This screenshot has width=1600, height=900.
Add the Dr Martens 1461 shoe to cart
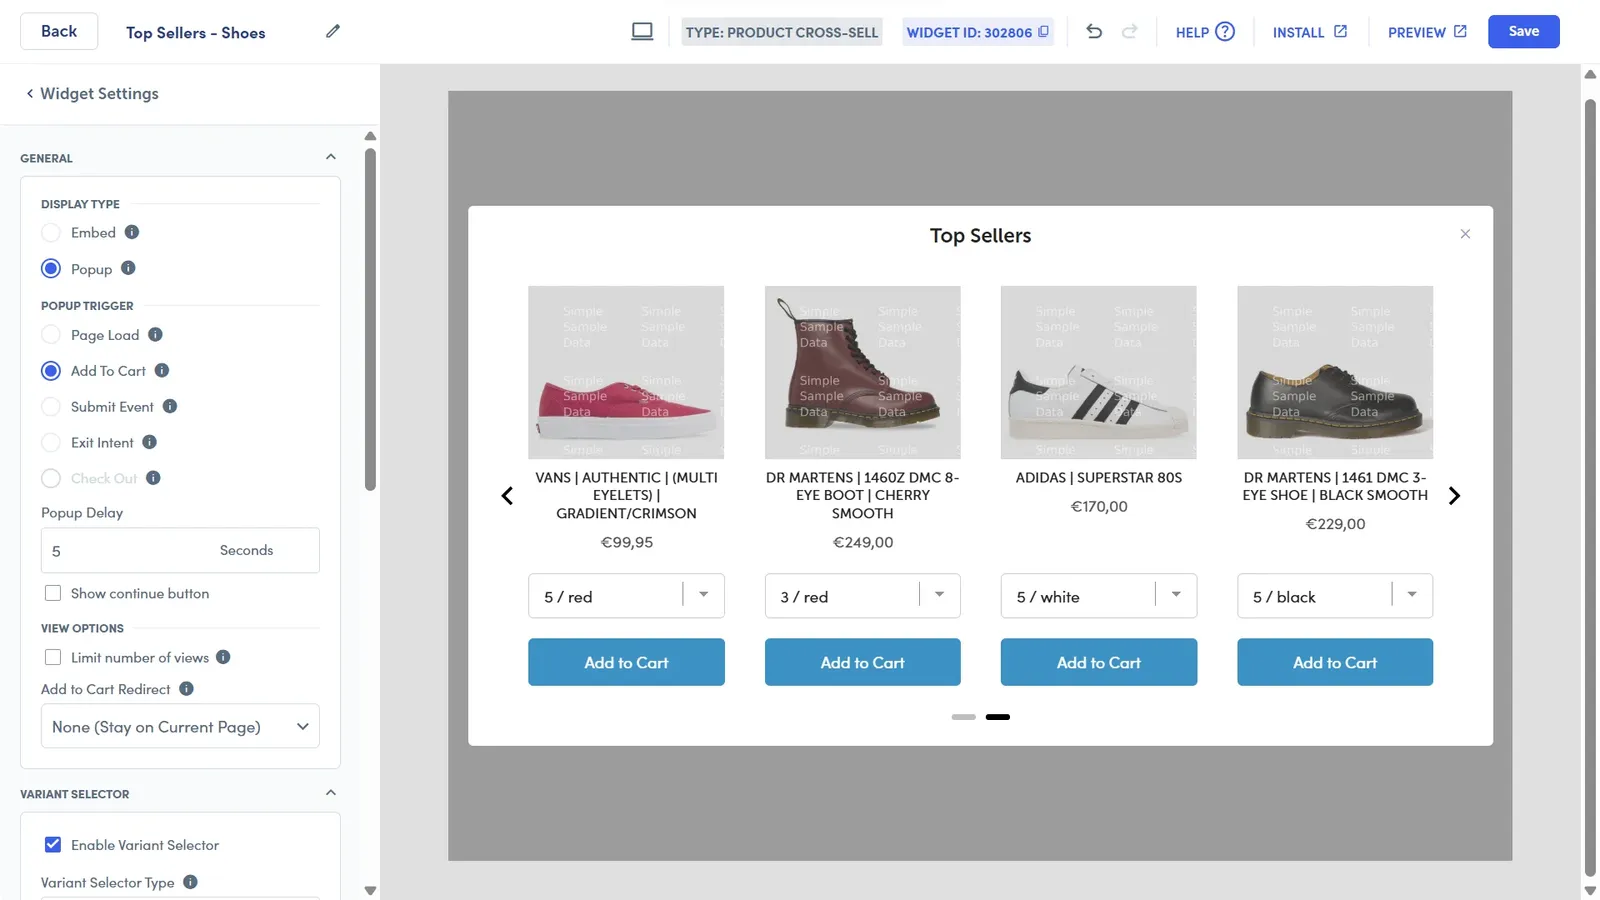(x=1335, y=662)
